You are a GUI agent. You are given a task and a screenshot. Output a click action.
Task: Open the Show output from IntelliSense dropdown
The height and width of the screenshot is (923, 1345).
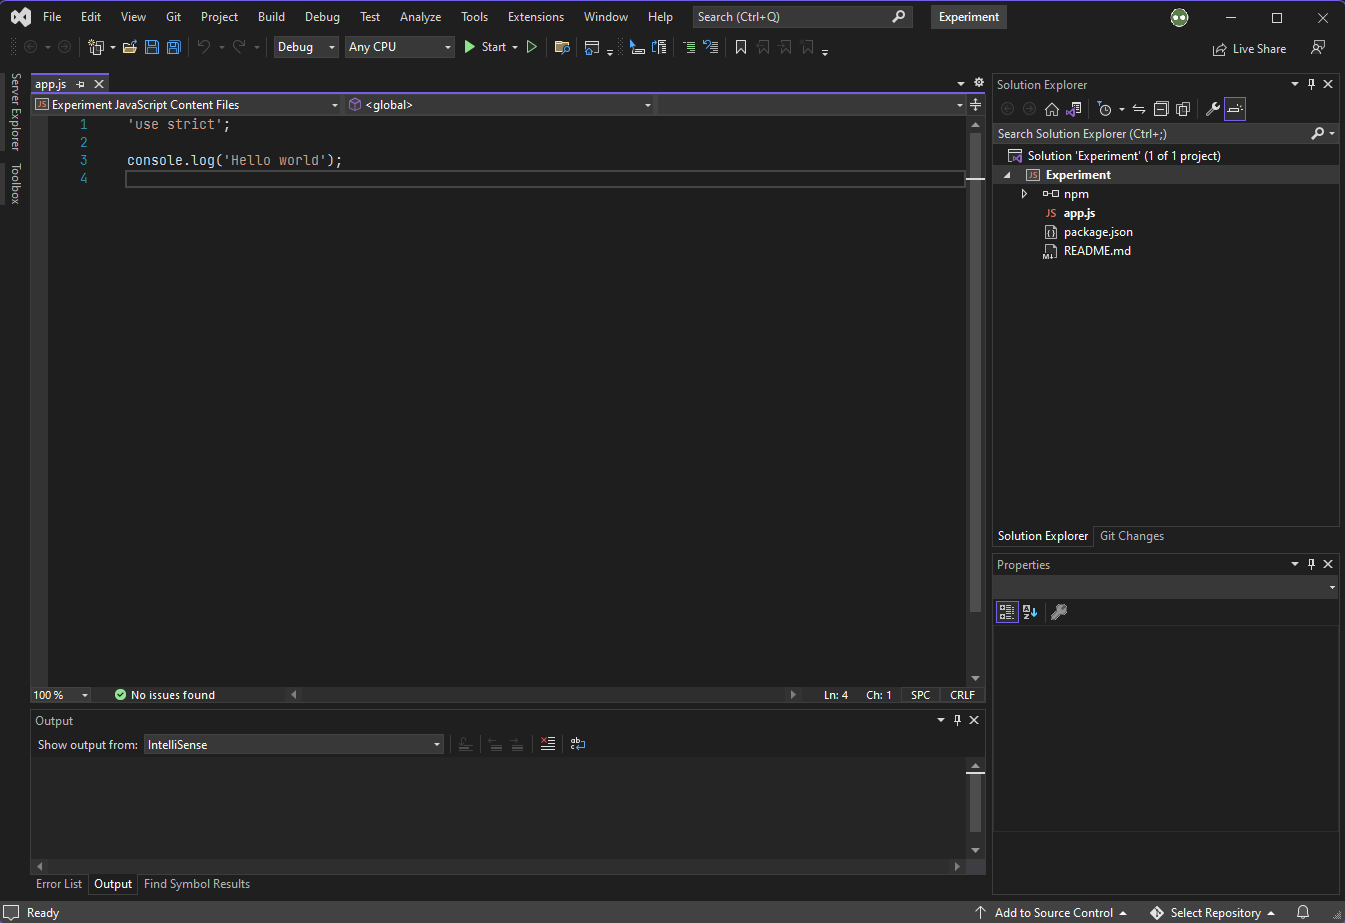[x=294, y=745]
